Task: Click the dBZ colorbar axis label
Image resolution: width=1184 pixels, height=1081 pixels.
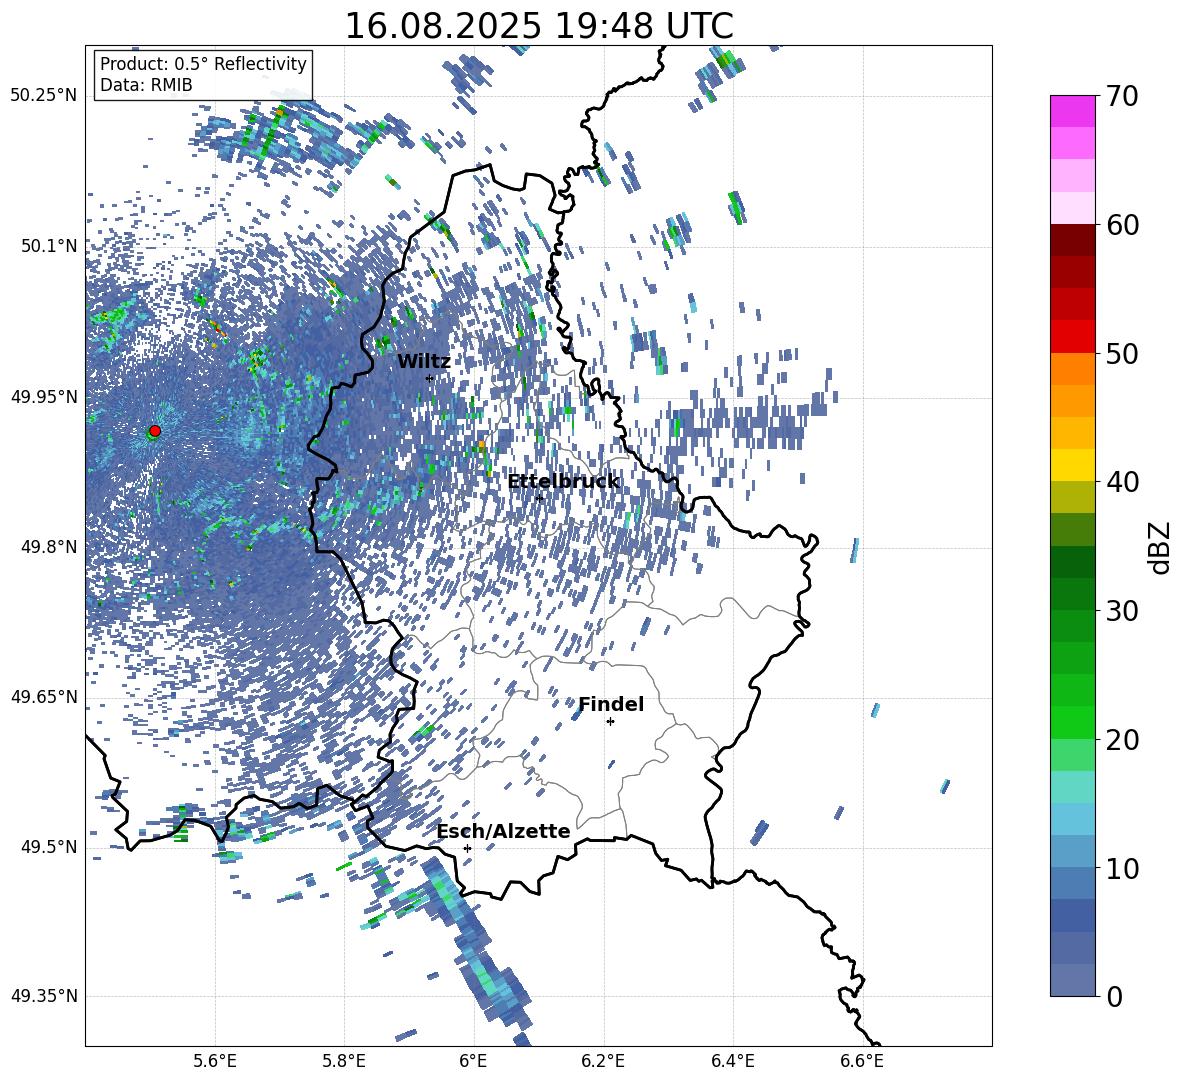Action: pyautogui.click(x=1160, y=547)
